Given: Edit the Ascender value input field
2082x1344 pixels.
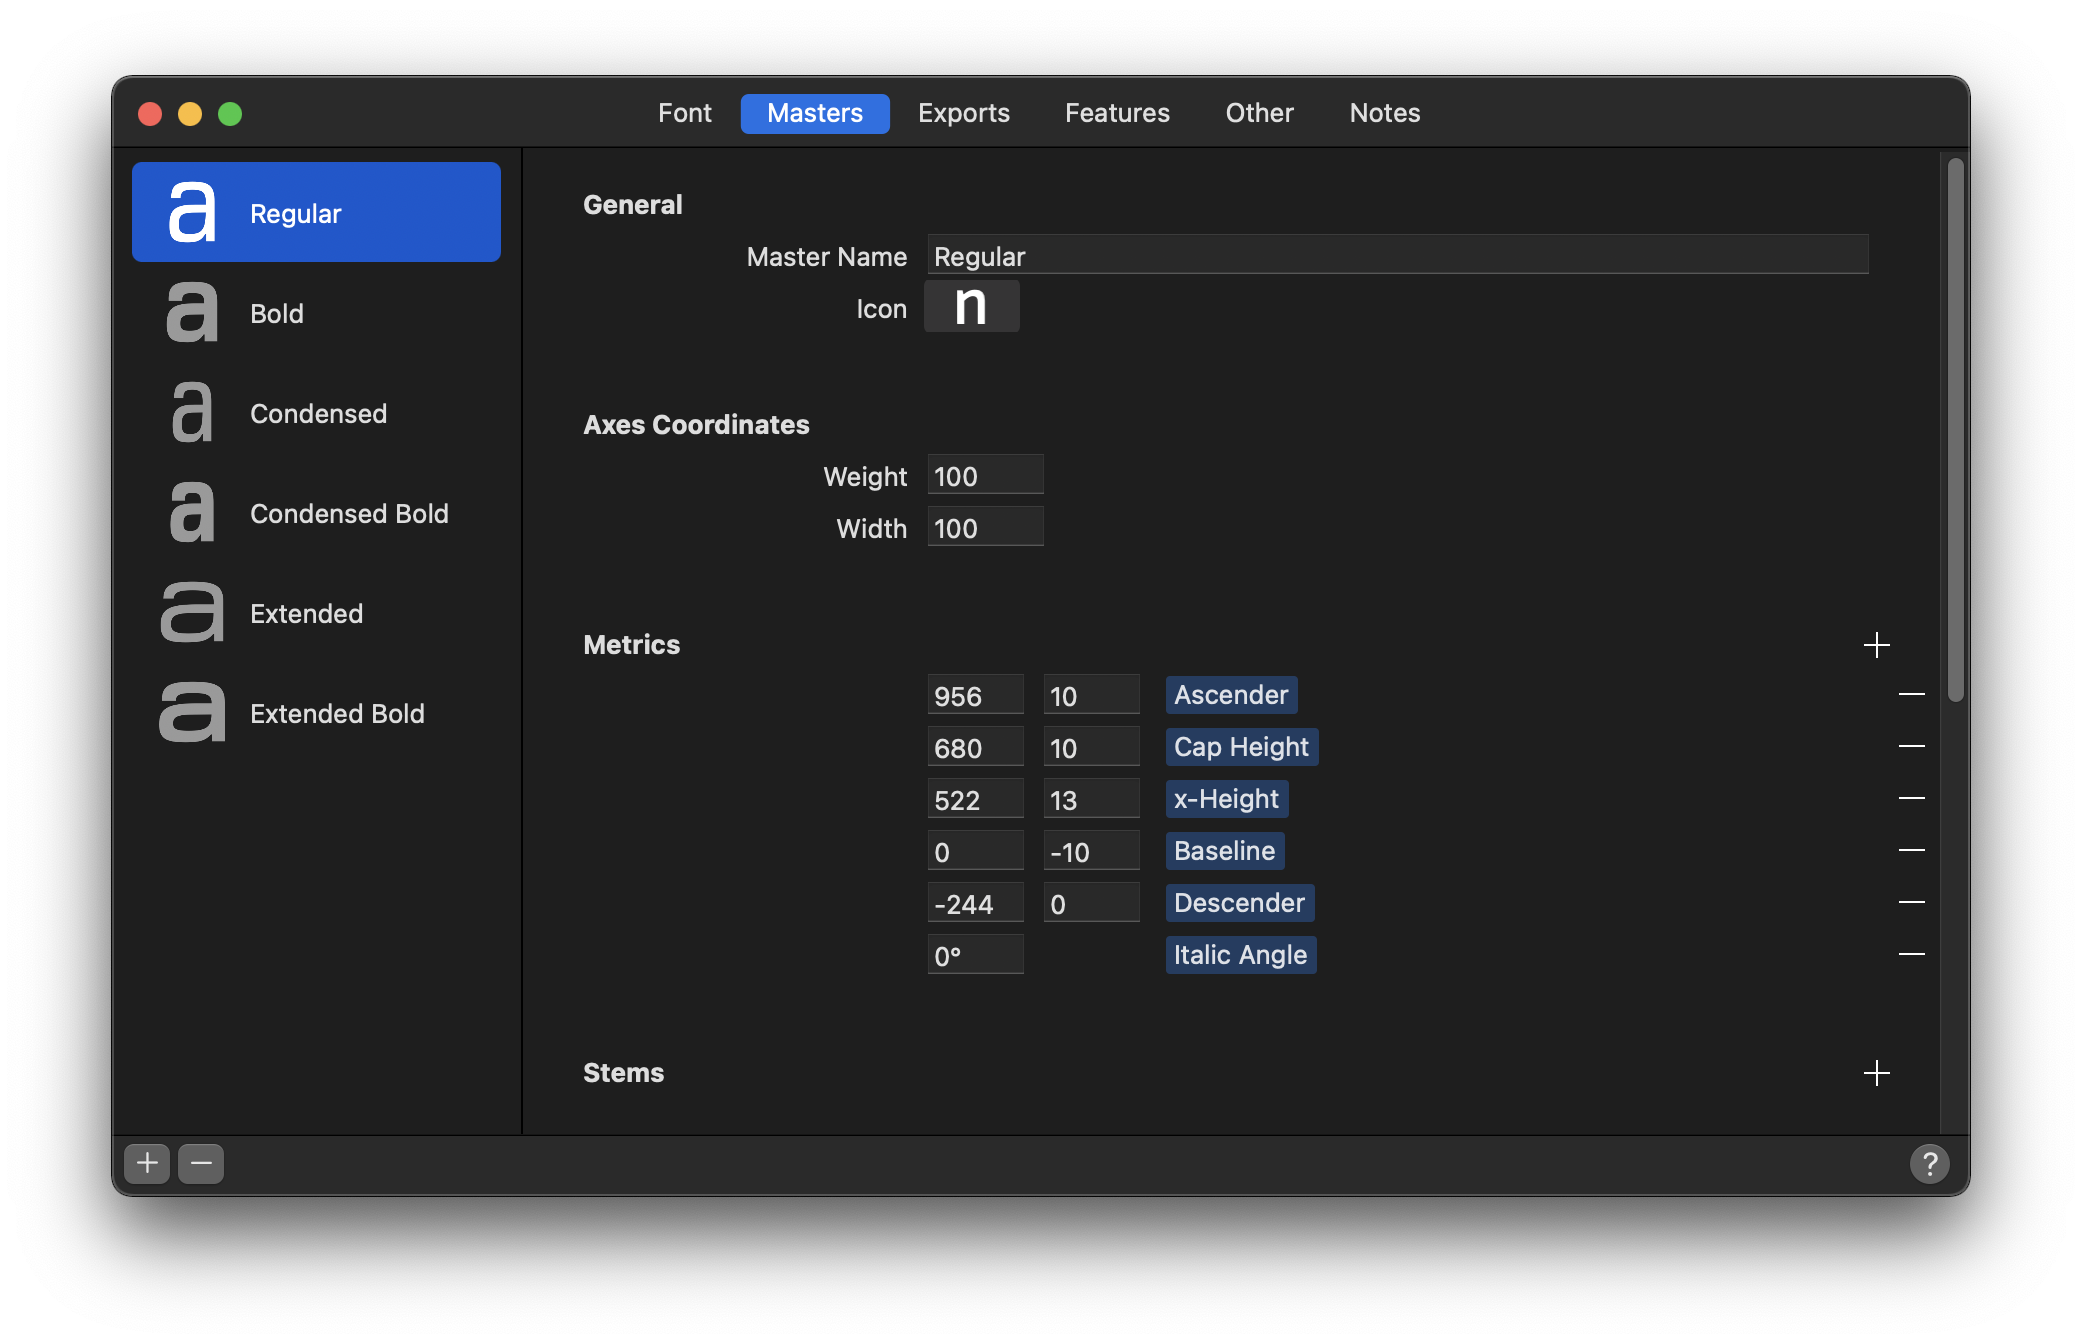Looking at the screenshot, I should 974,695.
